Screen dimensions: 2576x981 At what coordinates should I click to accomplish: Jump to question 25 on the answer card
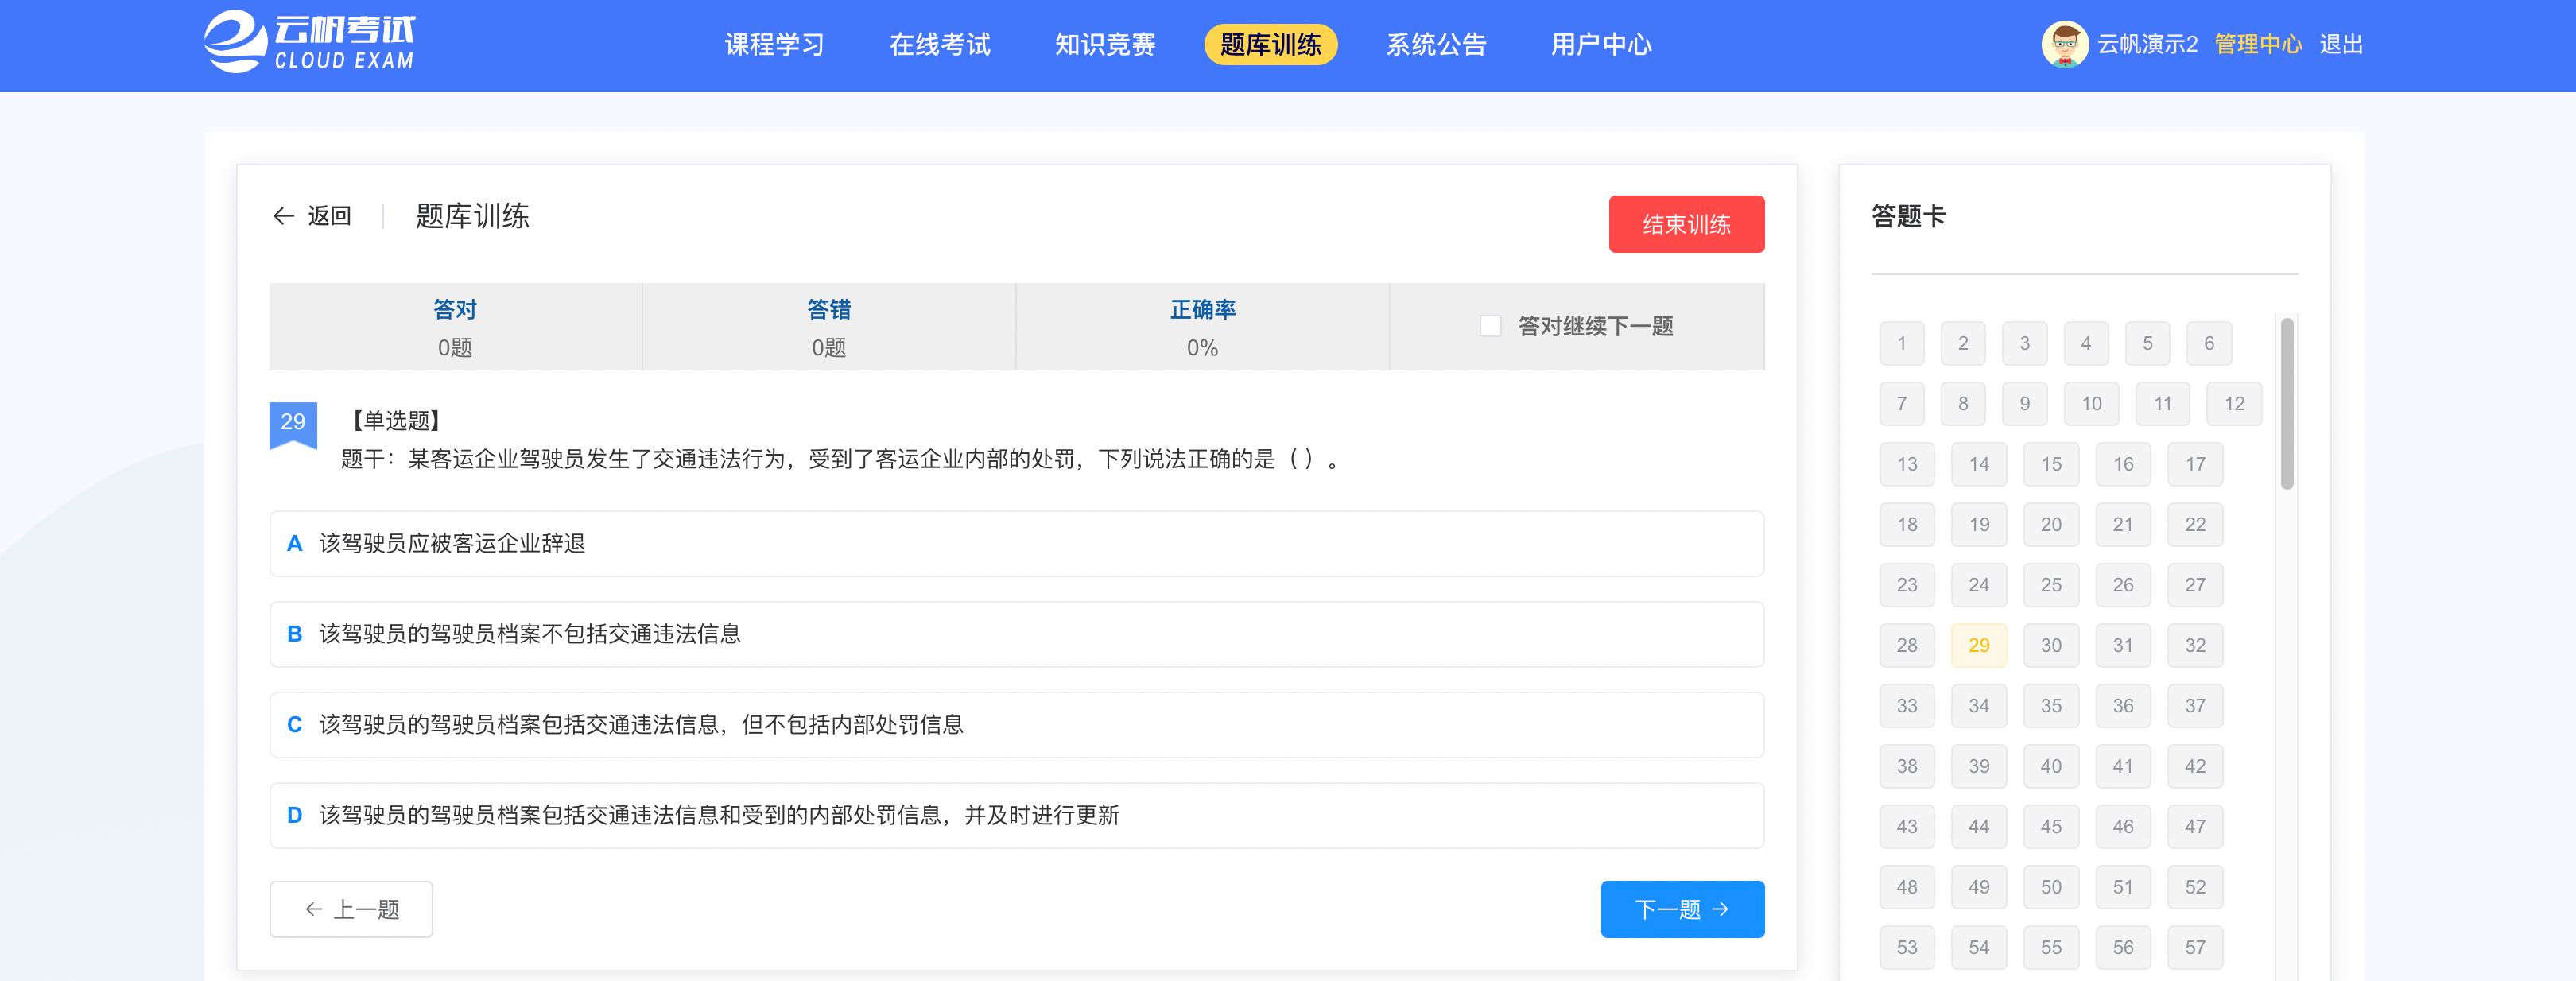pos(2051,585)
